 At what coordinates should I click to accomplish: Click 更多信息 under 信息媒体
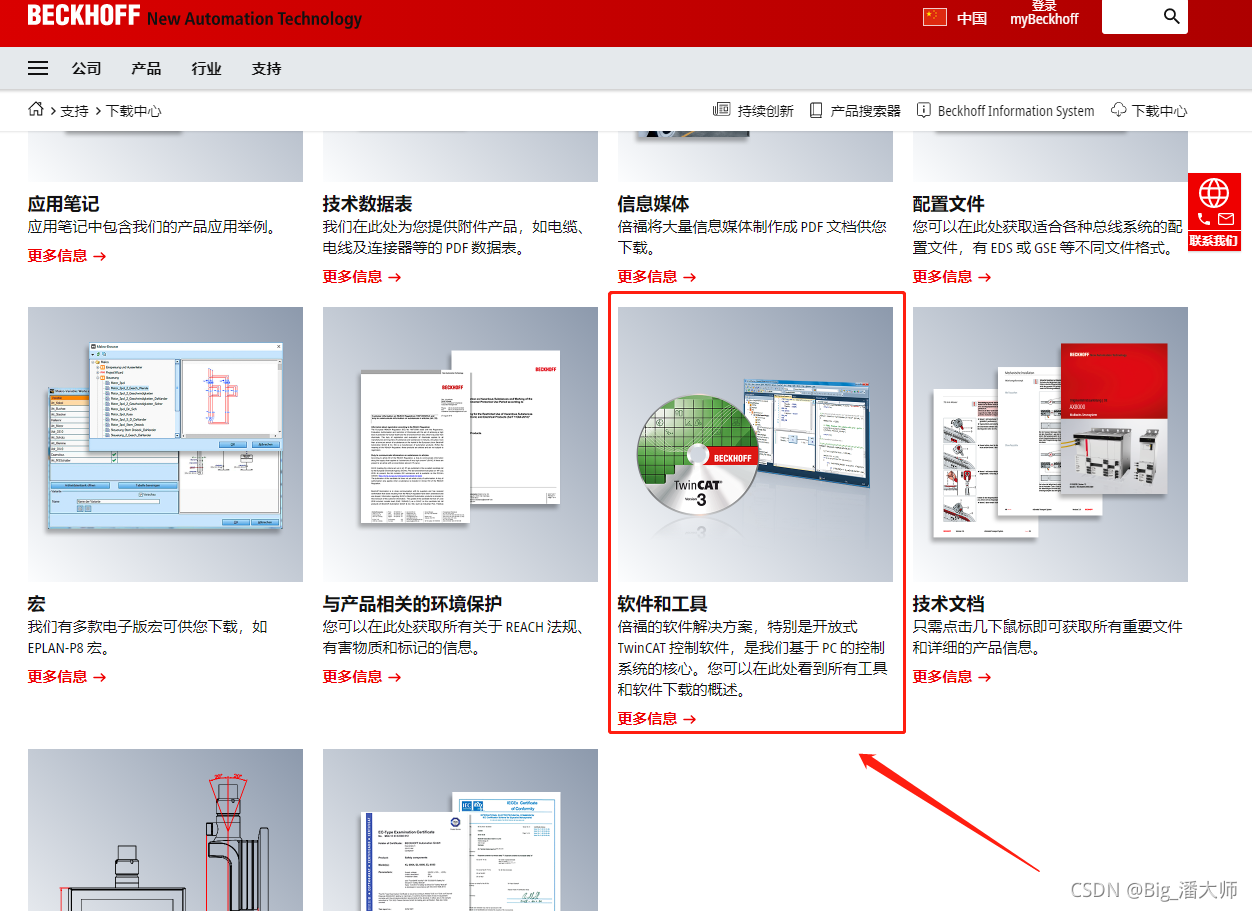tap(657, 277)
